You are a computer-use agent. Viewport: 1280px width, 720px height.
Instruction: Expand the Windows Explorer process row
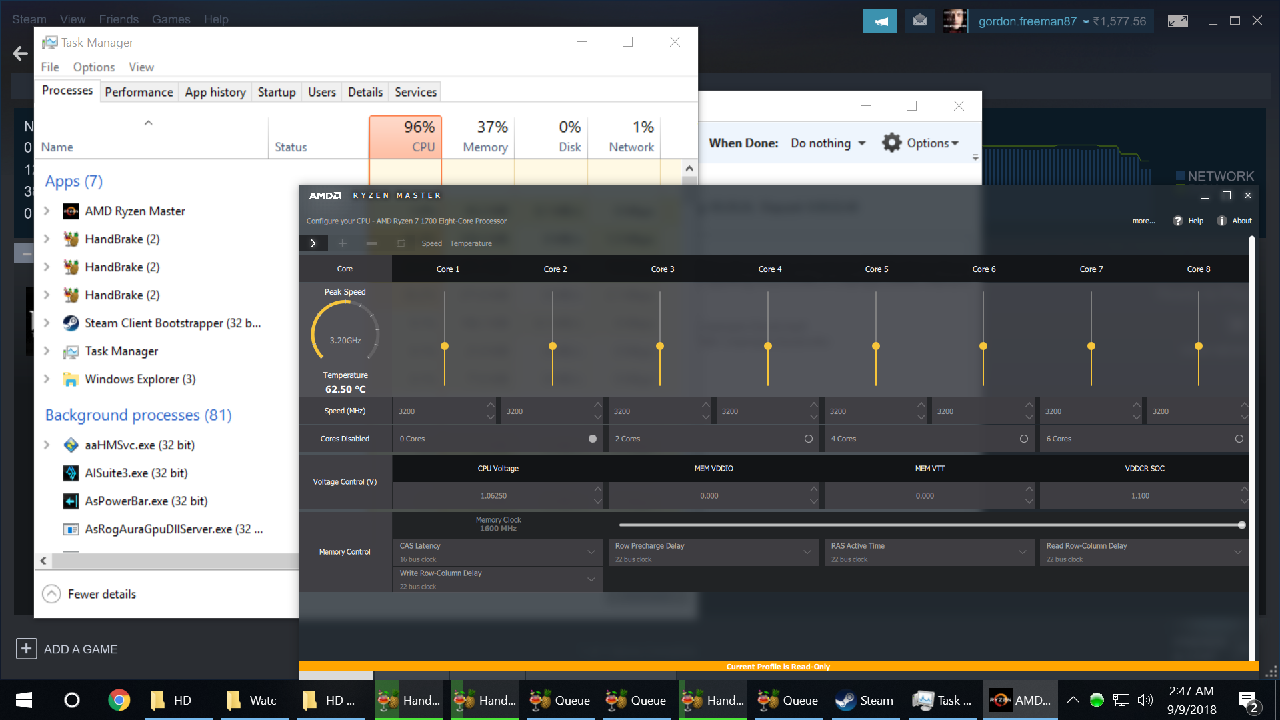(x=47, y=379)
